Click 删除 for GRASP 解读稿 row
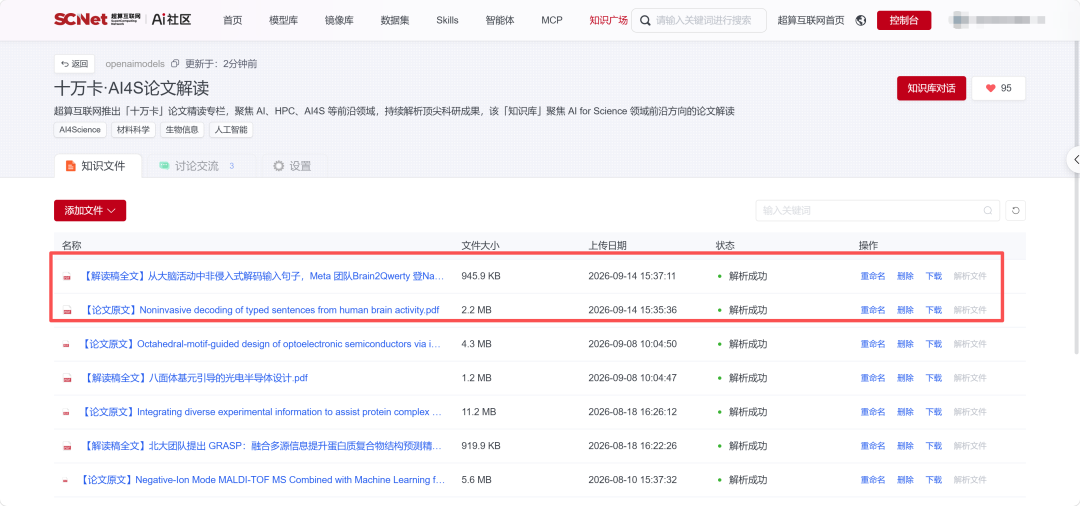Viewport: 1080px width, 506px height. point(905,445)
